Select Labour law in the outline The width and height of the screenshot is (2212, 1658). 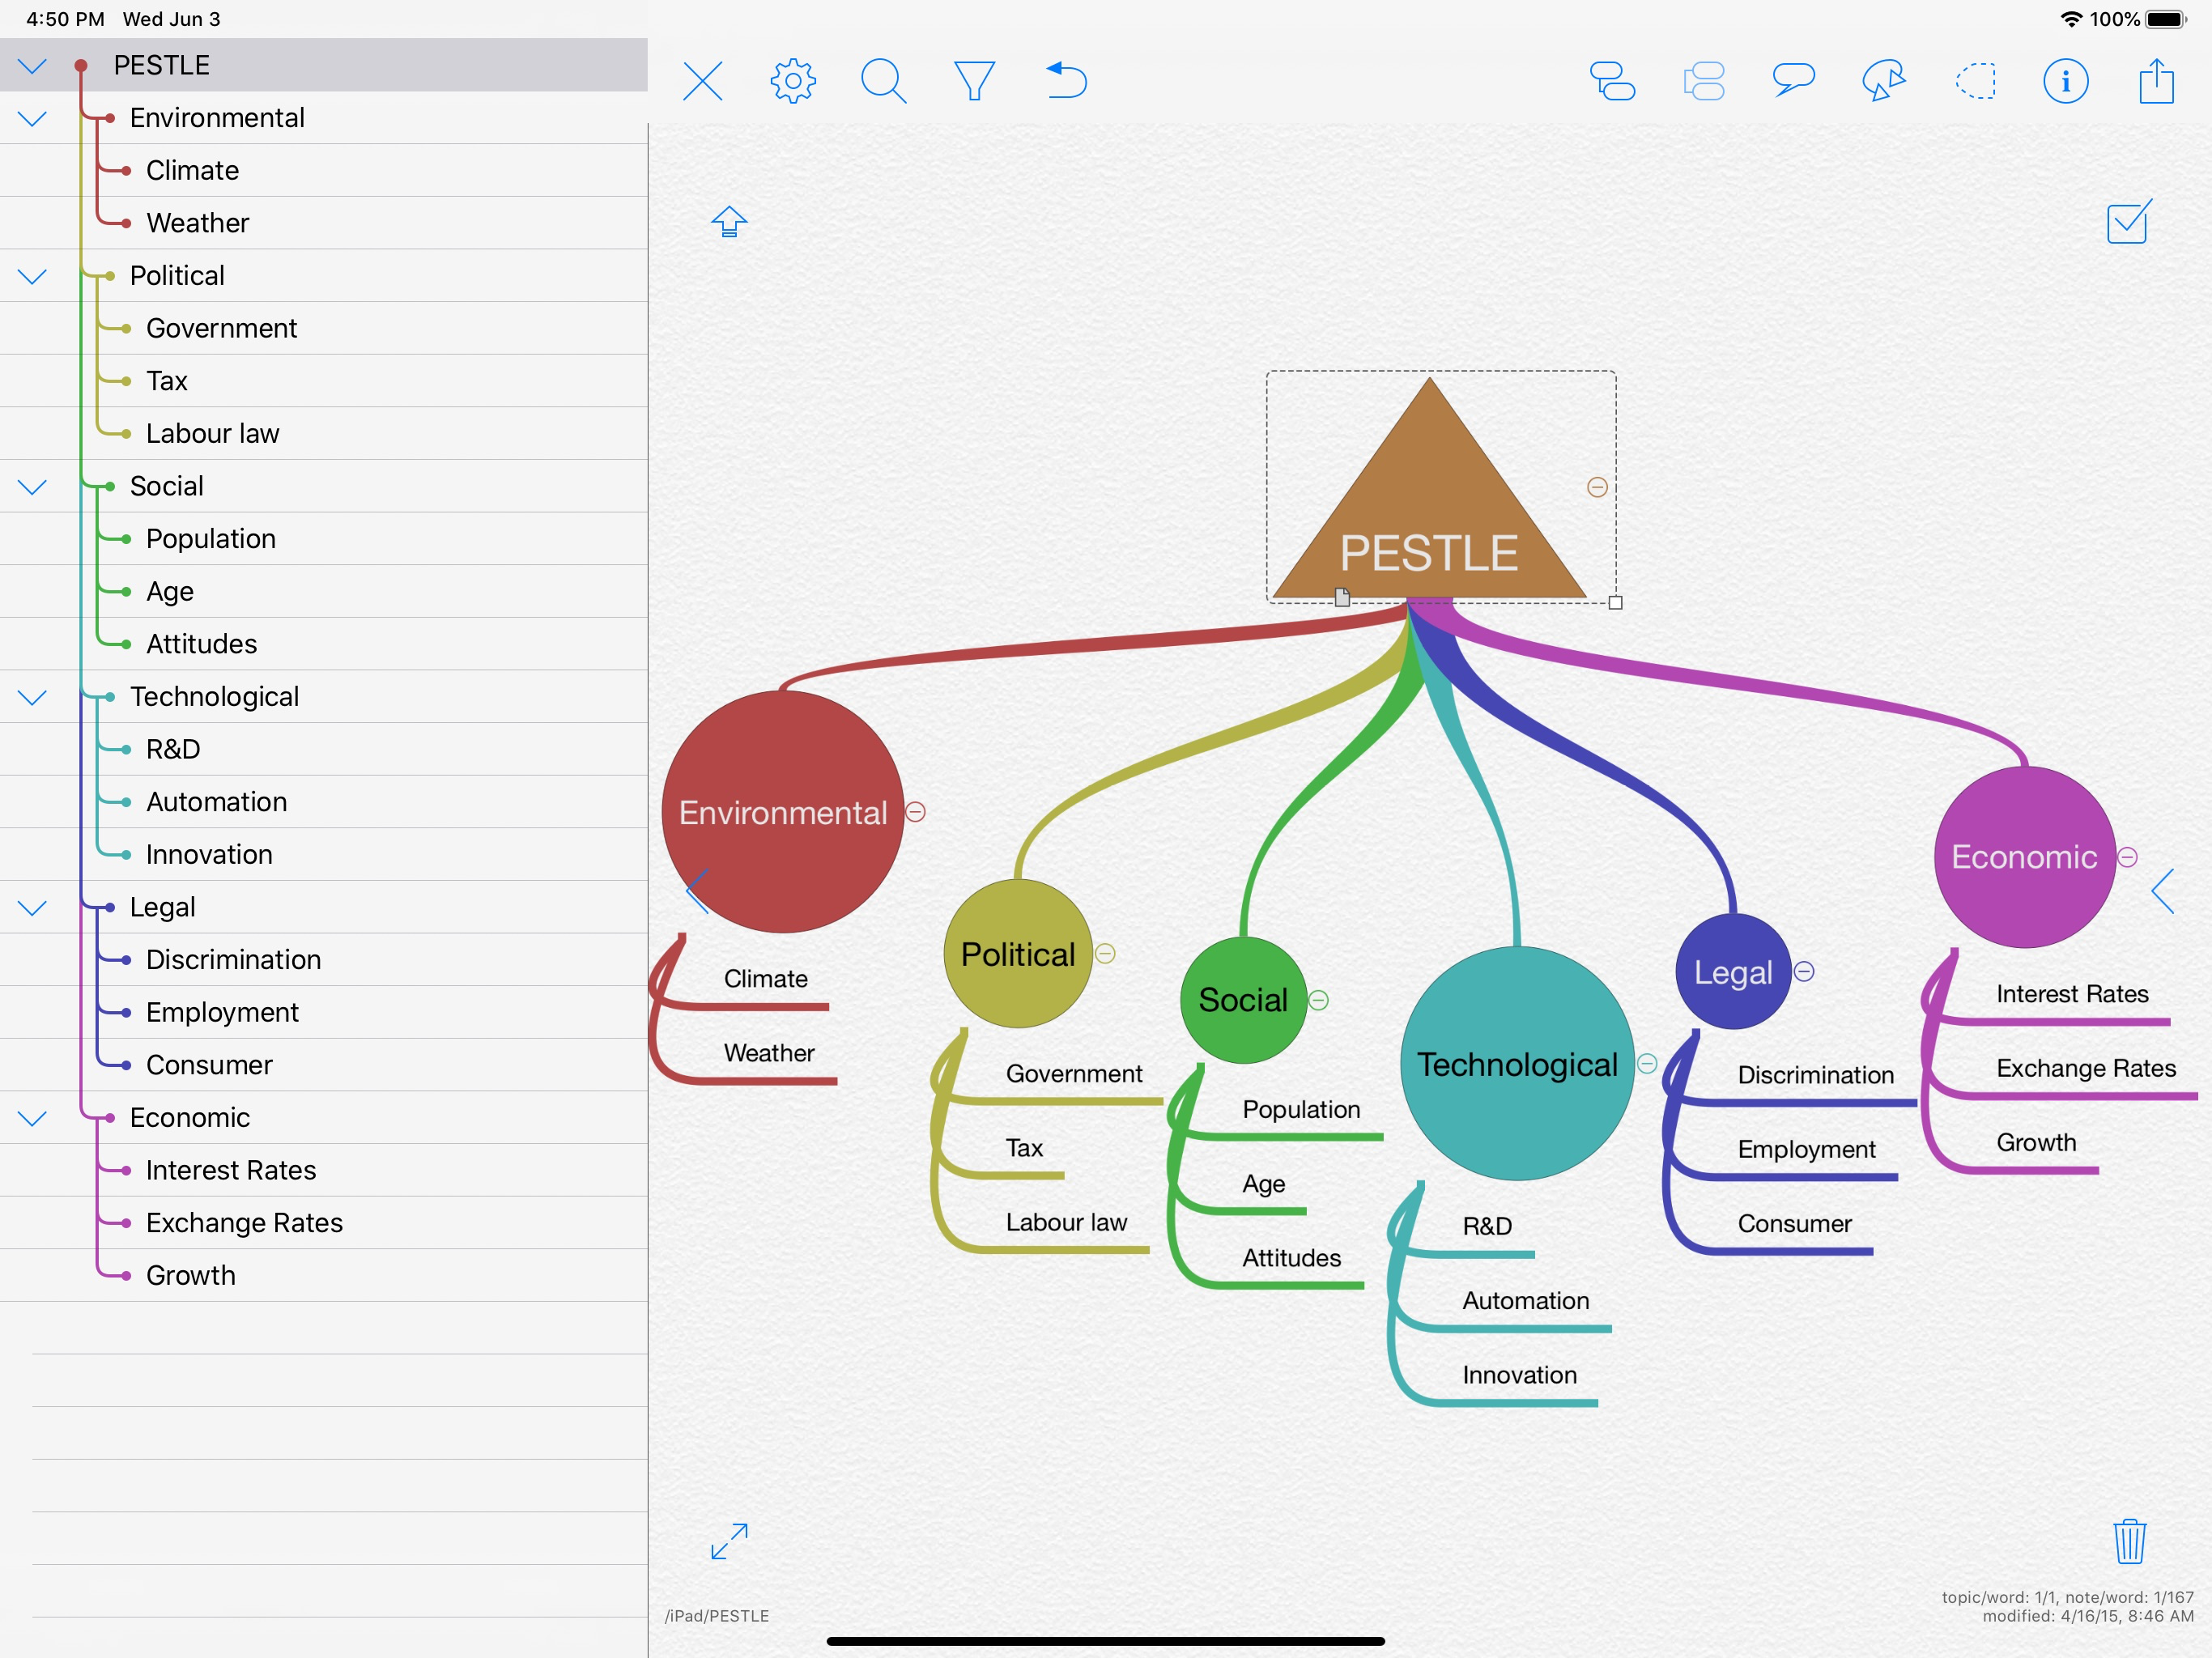tap(212, 433)
